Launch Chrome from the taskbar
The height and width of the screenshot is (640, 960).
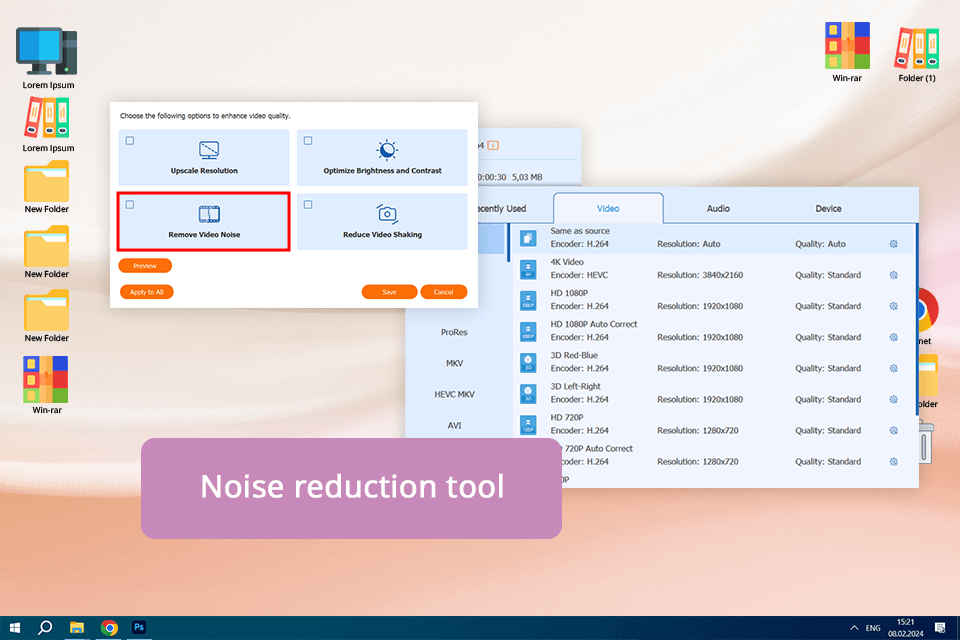(x=109, y=628)
